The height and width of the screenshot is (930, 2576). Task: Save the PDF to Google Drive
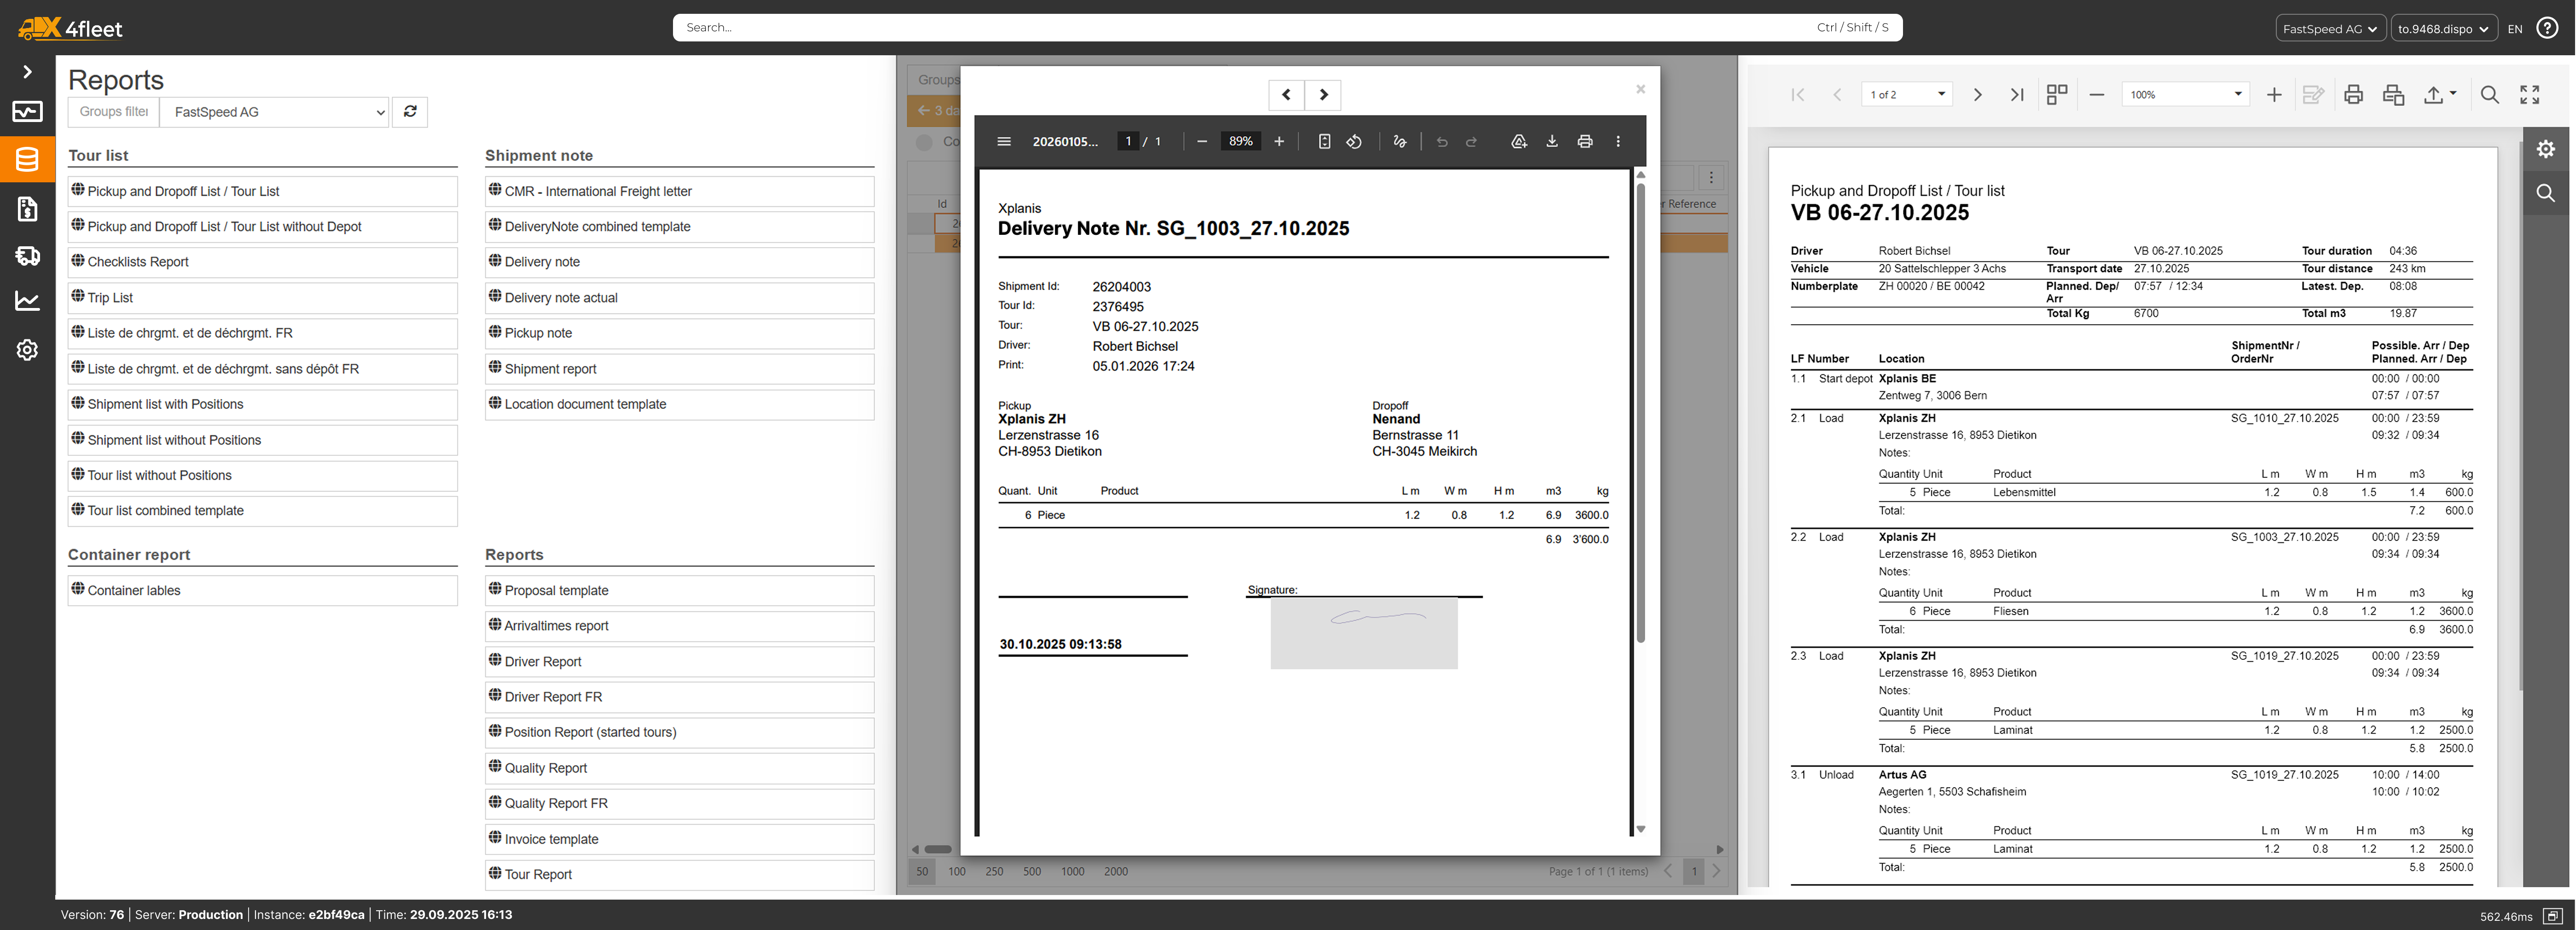click(x=1519, y=142)
